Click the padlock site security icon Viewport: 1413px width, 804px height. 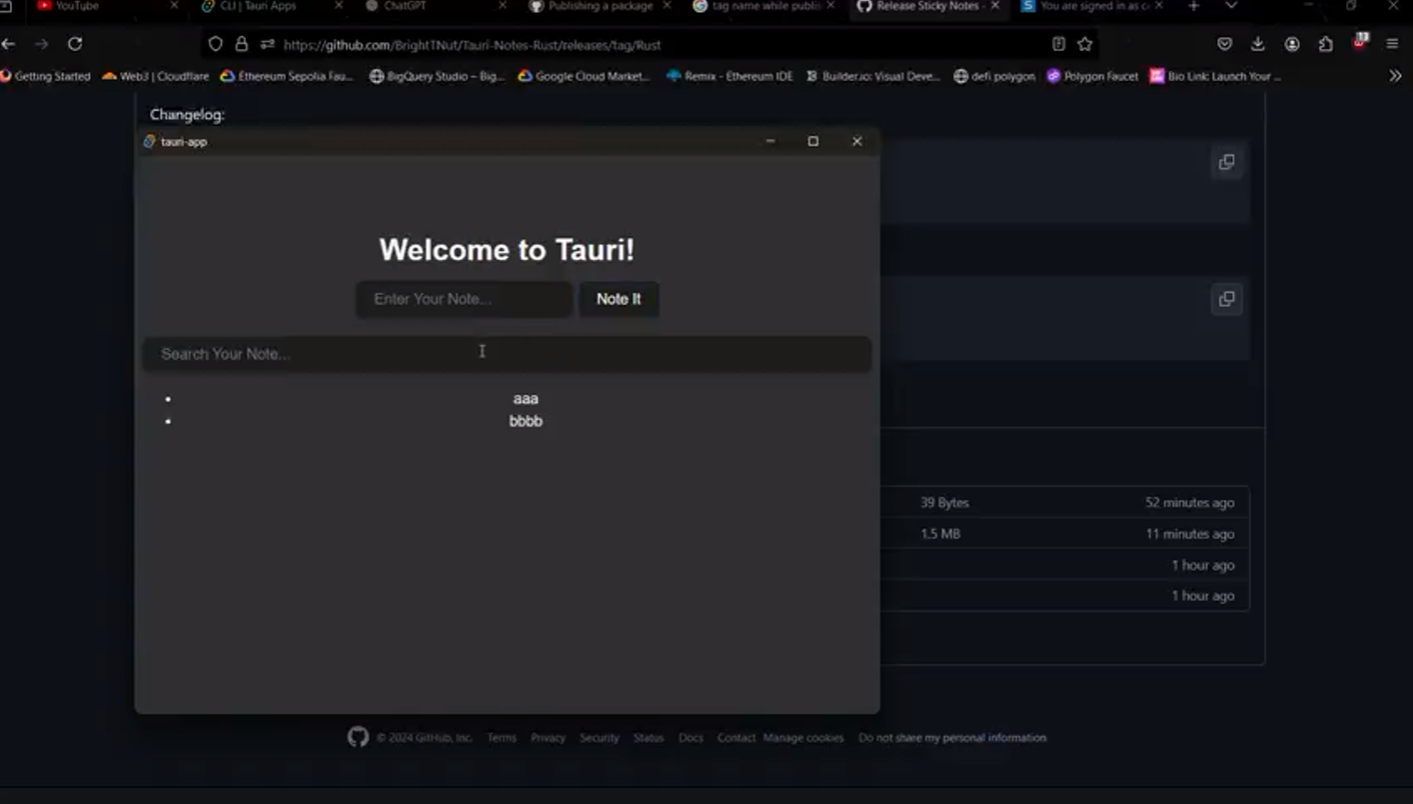click(241, 44)
